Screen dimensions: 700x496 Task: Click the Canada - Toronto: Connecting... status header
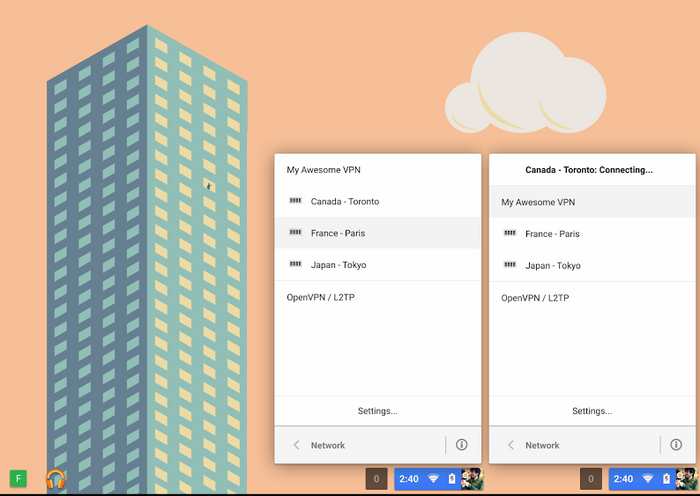(591, 170)
